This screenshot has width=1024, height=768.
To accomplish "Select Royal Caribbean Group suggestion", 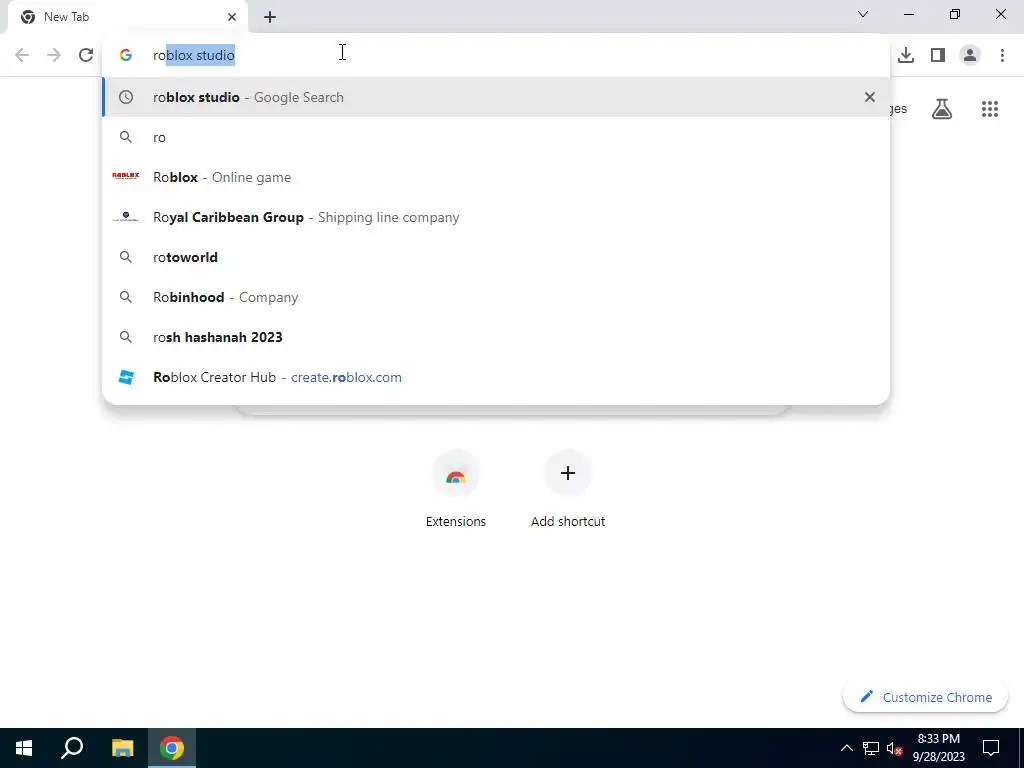I will point(496,217).
